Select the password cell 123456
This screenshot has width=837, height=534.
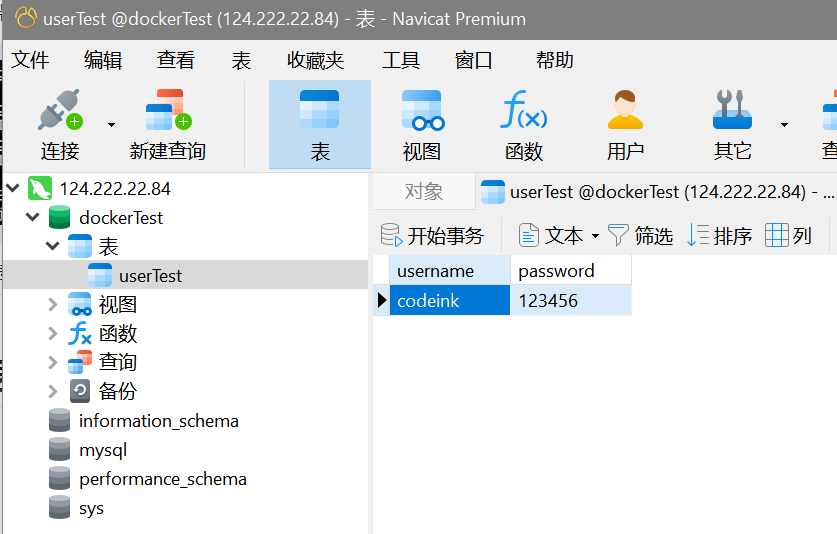(570, 300)
